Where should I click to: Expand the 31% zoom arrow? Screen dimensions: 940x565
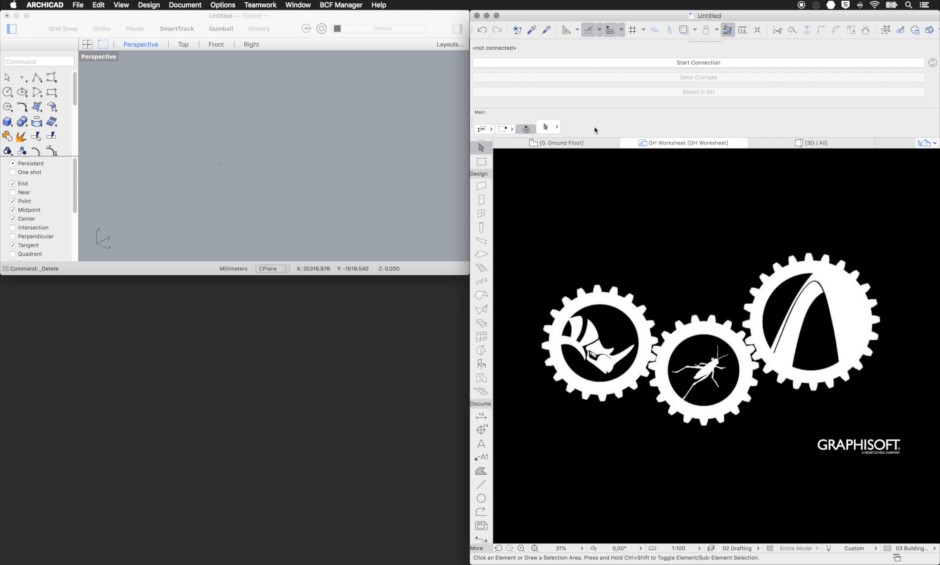(x=581, y=548)
